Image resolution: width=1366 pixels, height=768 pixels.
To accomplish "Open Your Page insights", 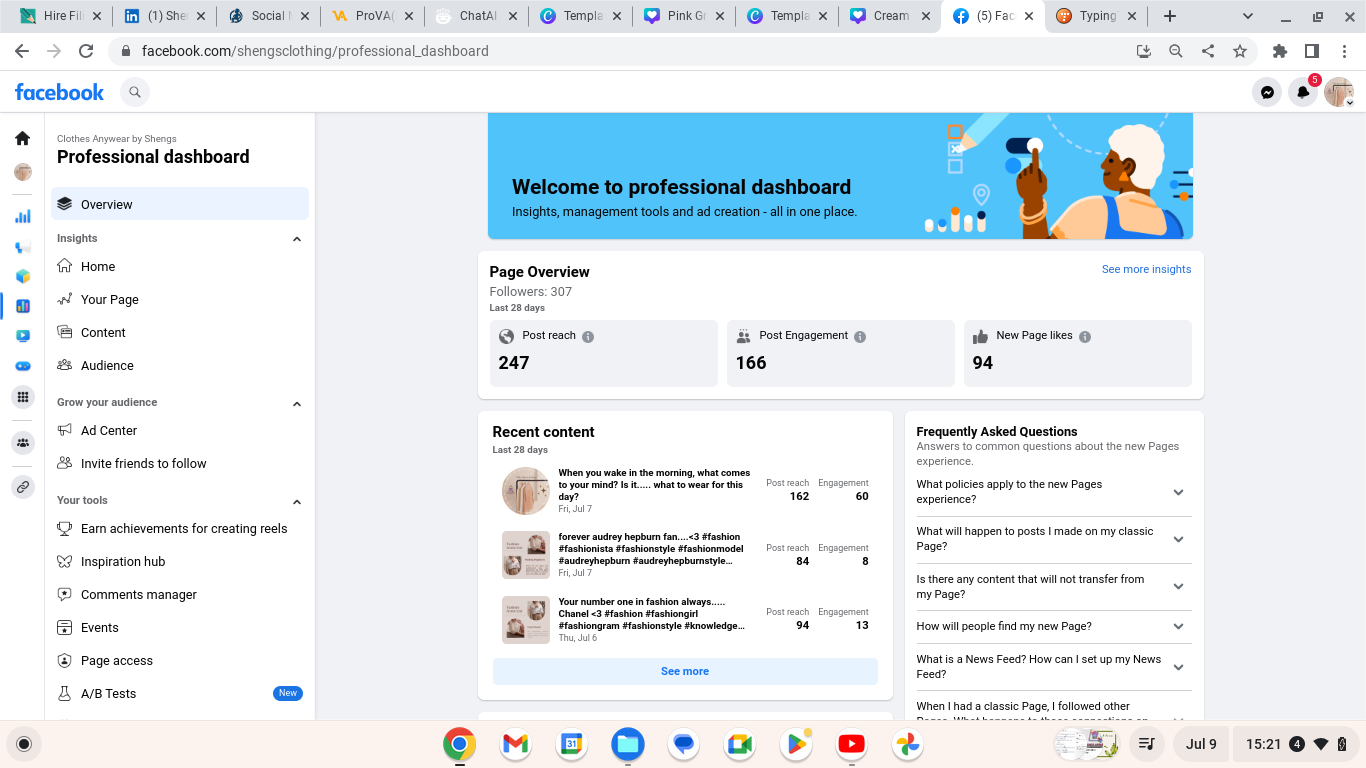I will point(180,300).
